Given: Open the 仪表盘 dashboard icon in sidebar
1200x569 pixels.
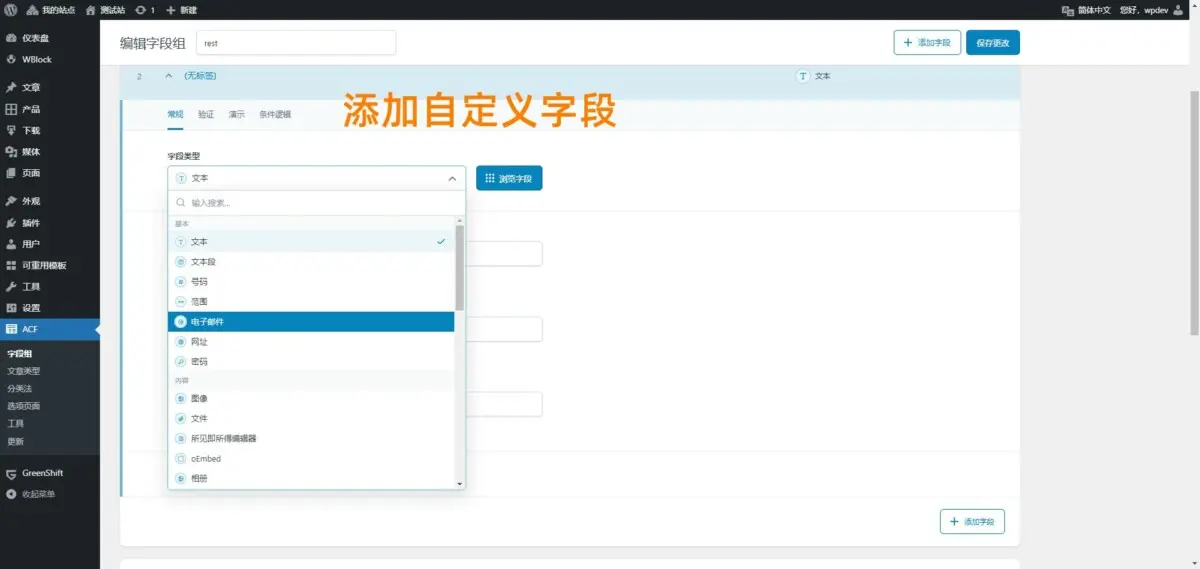Looking at the screenshot, I should click(x=11, y=38).
